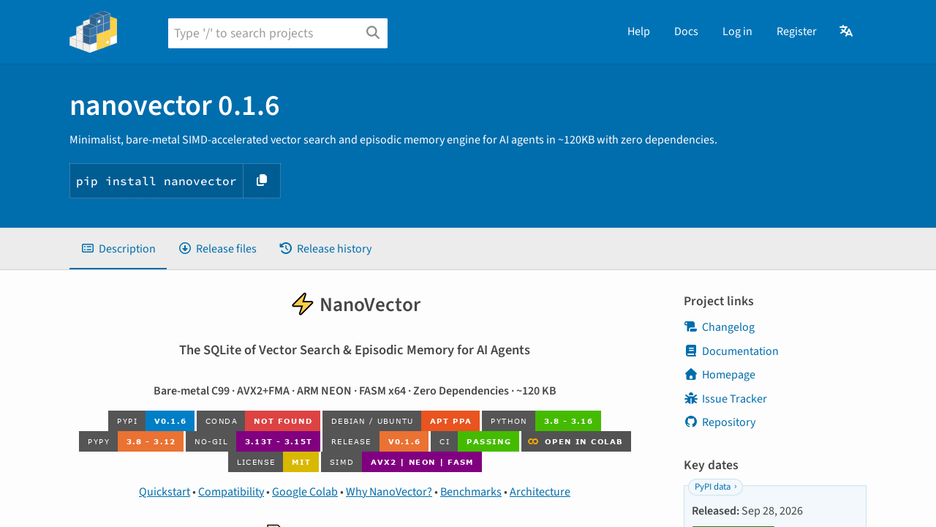Click the Debian / Ubuntu APT PPA badge

point(401,421)
